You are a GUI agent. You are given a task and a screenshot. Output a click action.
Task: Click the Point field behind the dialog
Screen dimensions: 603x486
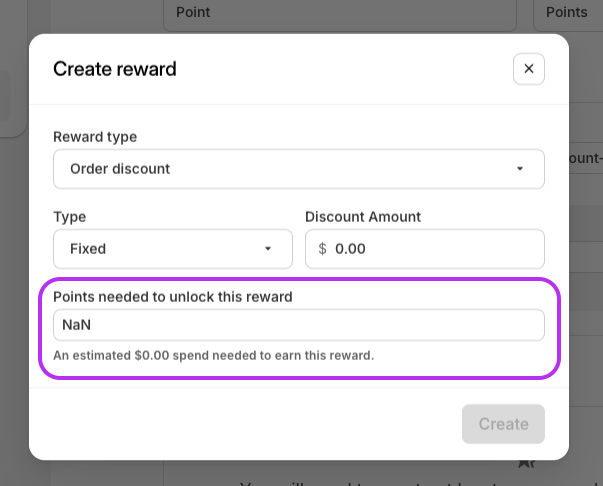(x=340, y=13)
